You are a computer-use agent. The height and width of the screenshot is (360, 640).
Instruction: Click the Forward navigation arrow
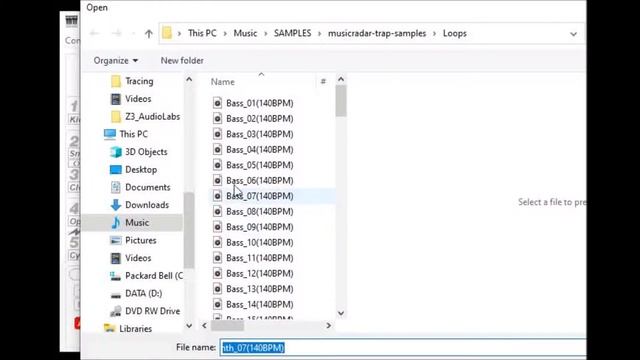(117, 33)
